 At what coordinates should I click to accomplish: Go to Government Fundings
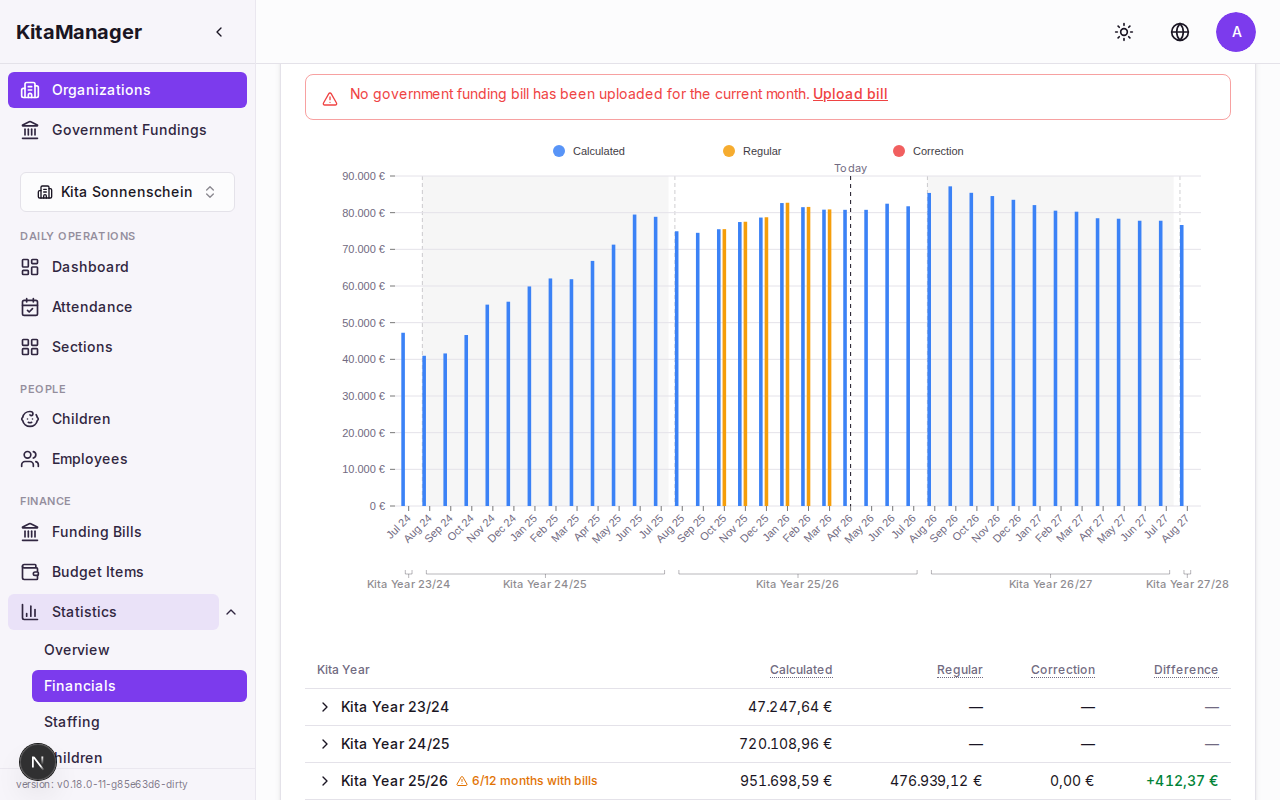tap(128, 130)
